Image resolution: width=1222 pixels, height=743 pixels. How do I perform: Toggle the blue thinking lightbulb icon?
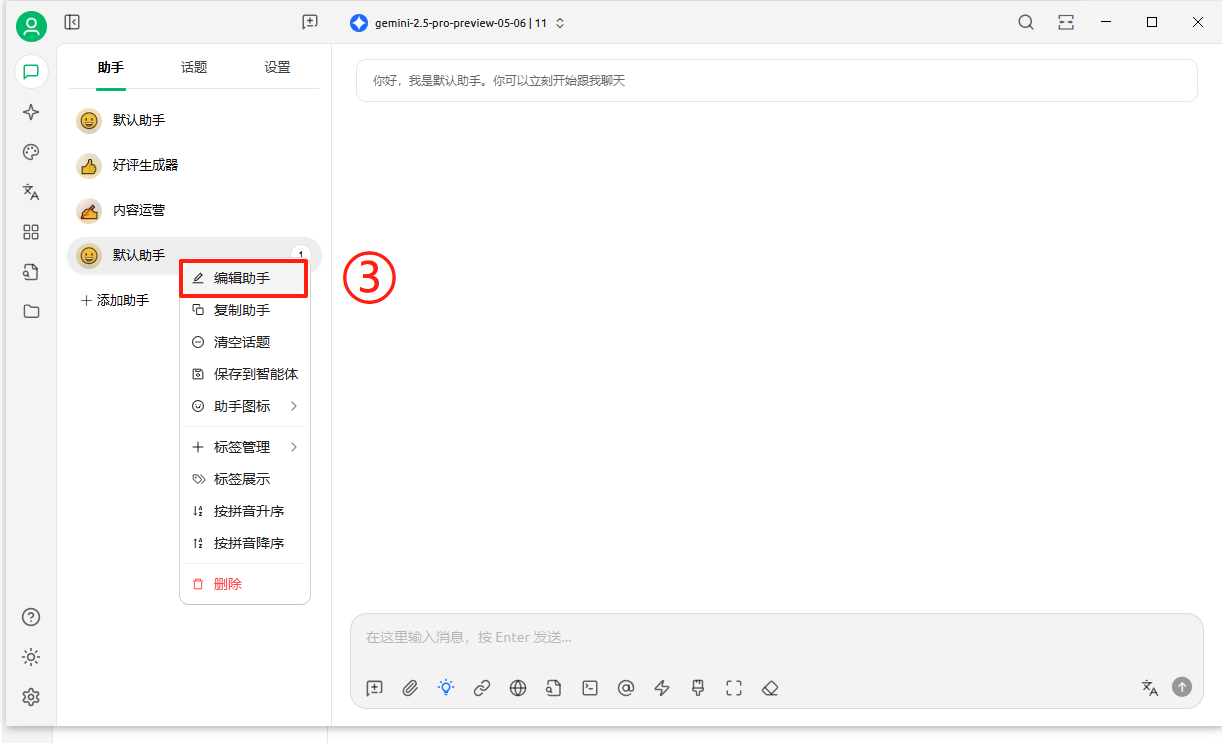click(x=446, y=687)
